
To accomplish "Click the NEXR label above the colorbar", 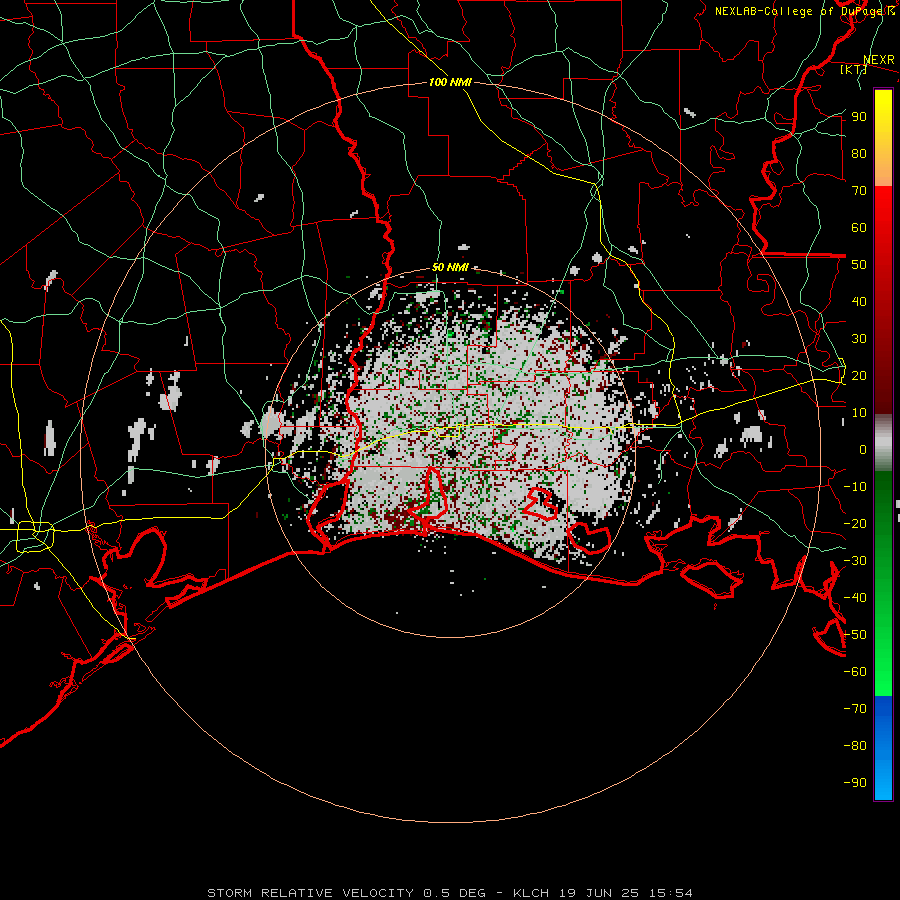I will tap(879, 60).
